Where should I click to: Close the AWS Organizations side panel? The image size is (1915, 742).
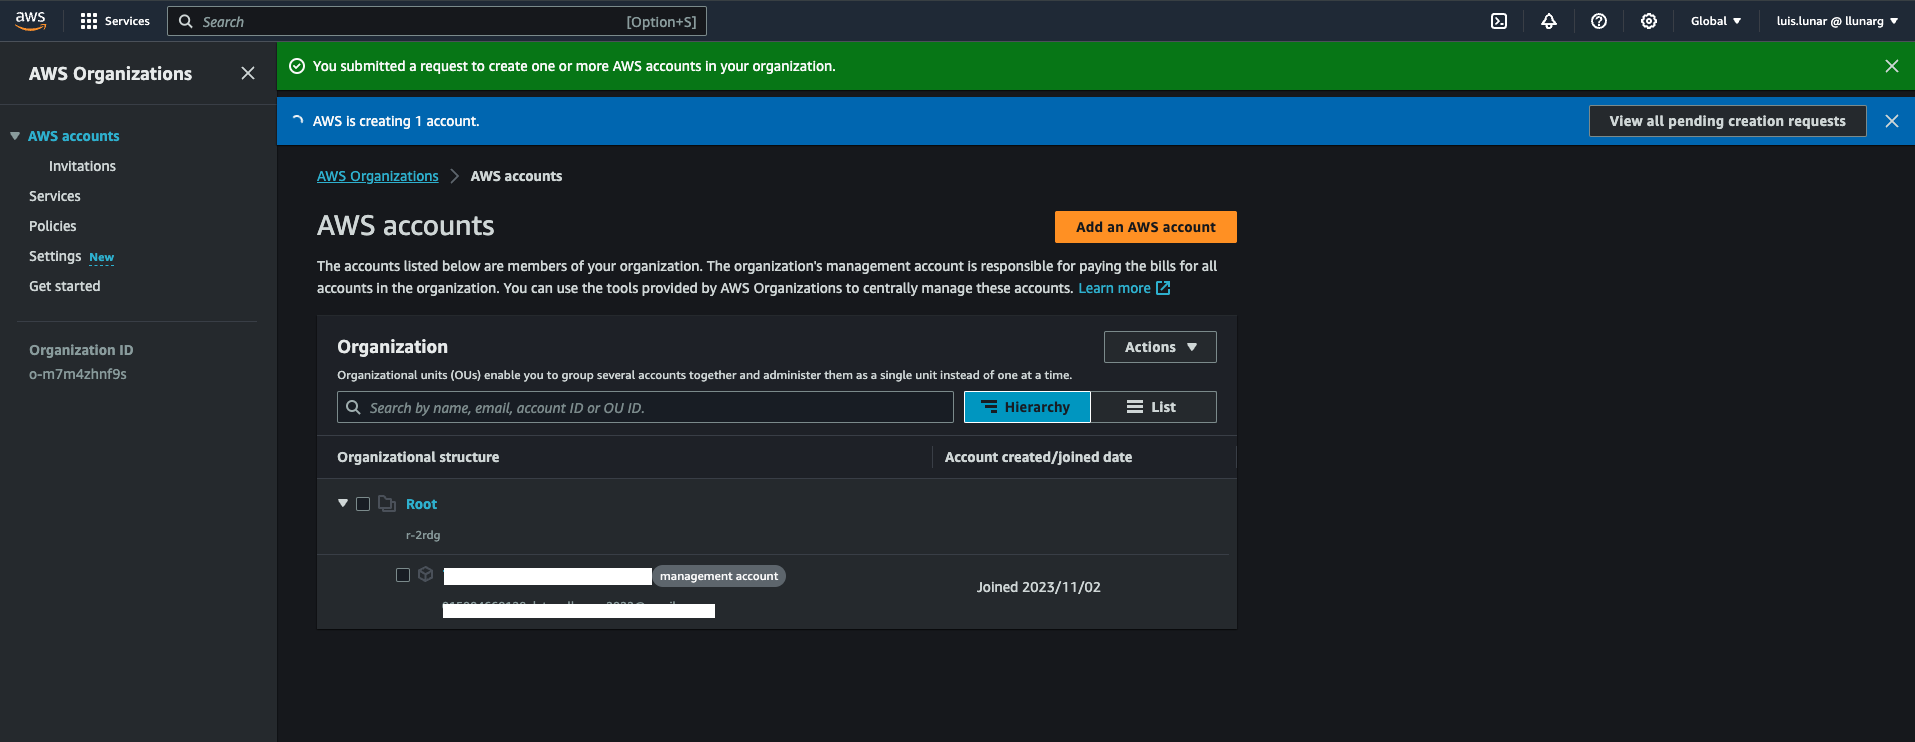pyautogui.click(x=248, y=73)
